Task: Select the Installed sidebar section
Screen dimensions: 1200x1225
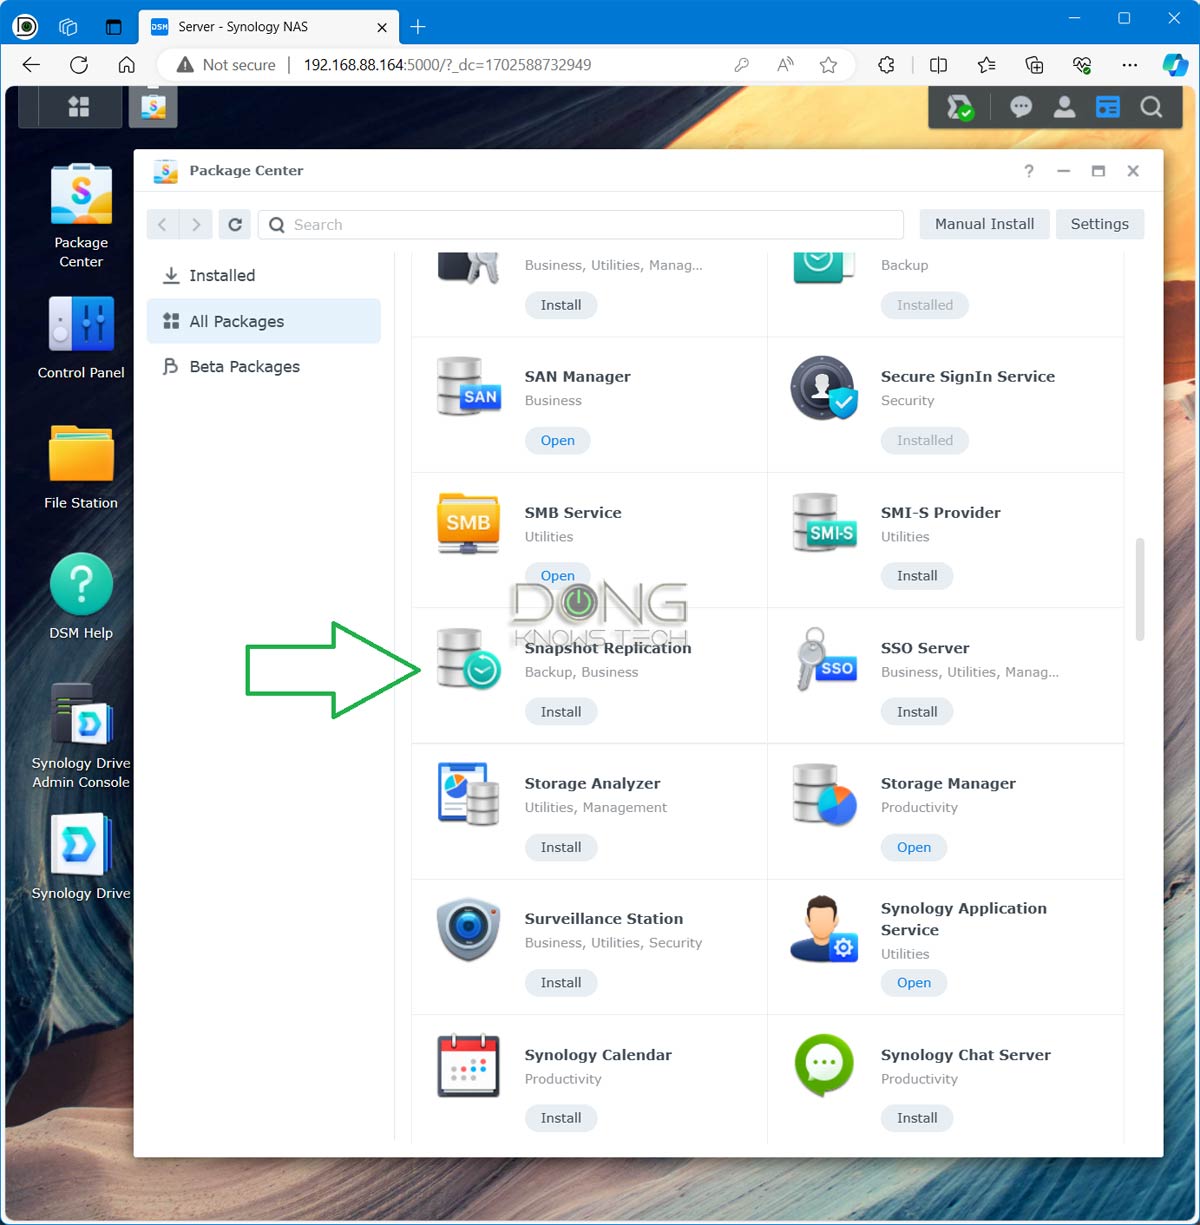Action: tap(264, 275)
